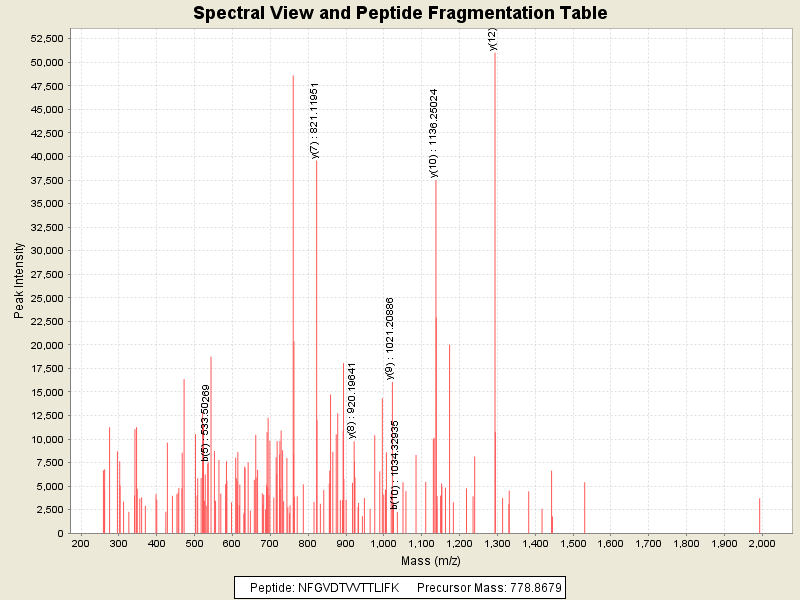Screen dimensions: 800x600
Task: Click the tall unlabeled red peak near m/z 760
Action: pyautogui.click(x=293, y=300)
